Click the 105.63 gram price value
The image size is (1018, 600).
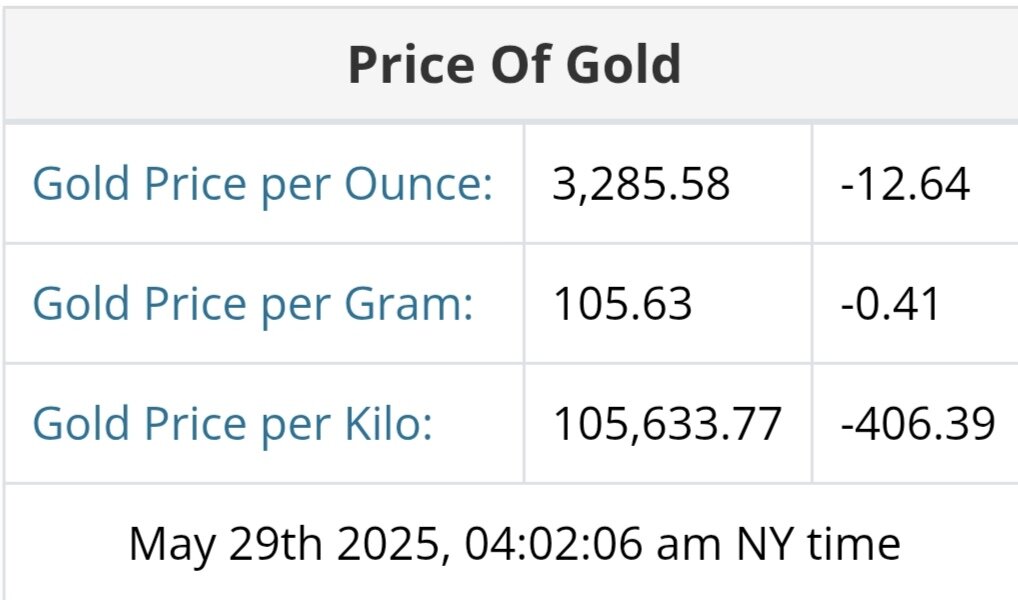pos(622,305)
